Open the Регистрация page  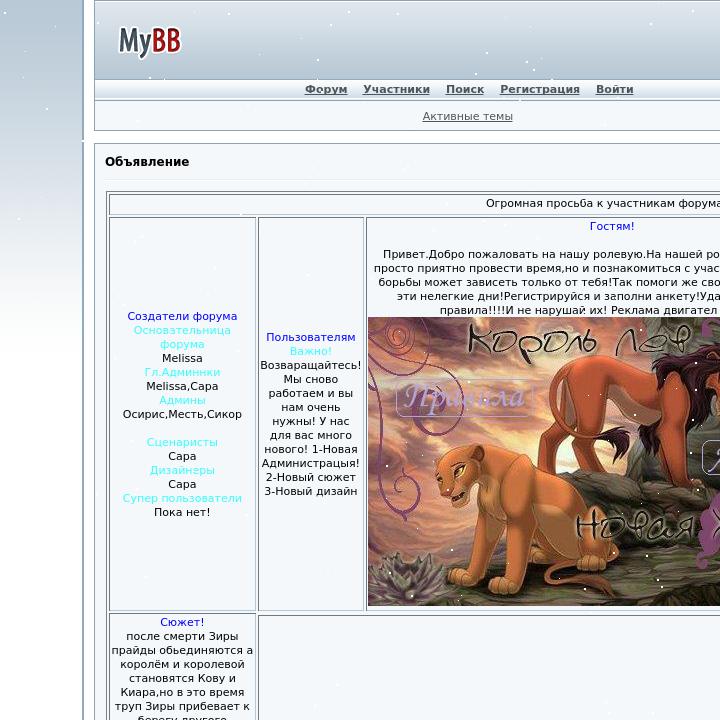pos(540,89)
